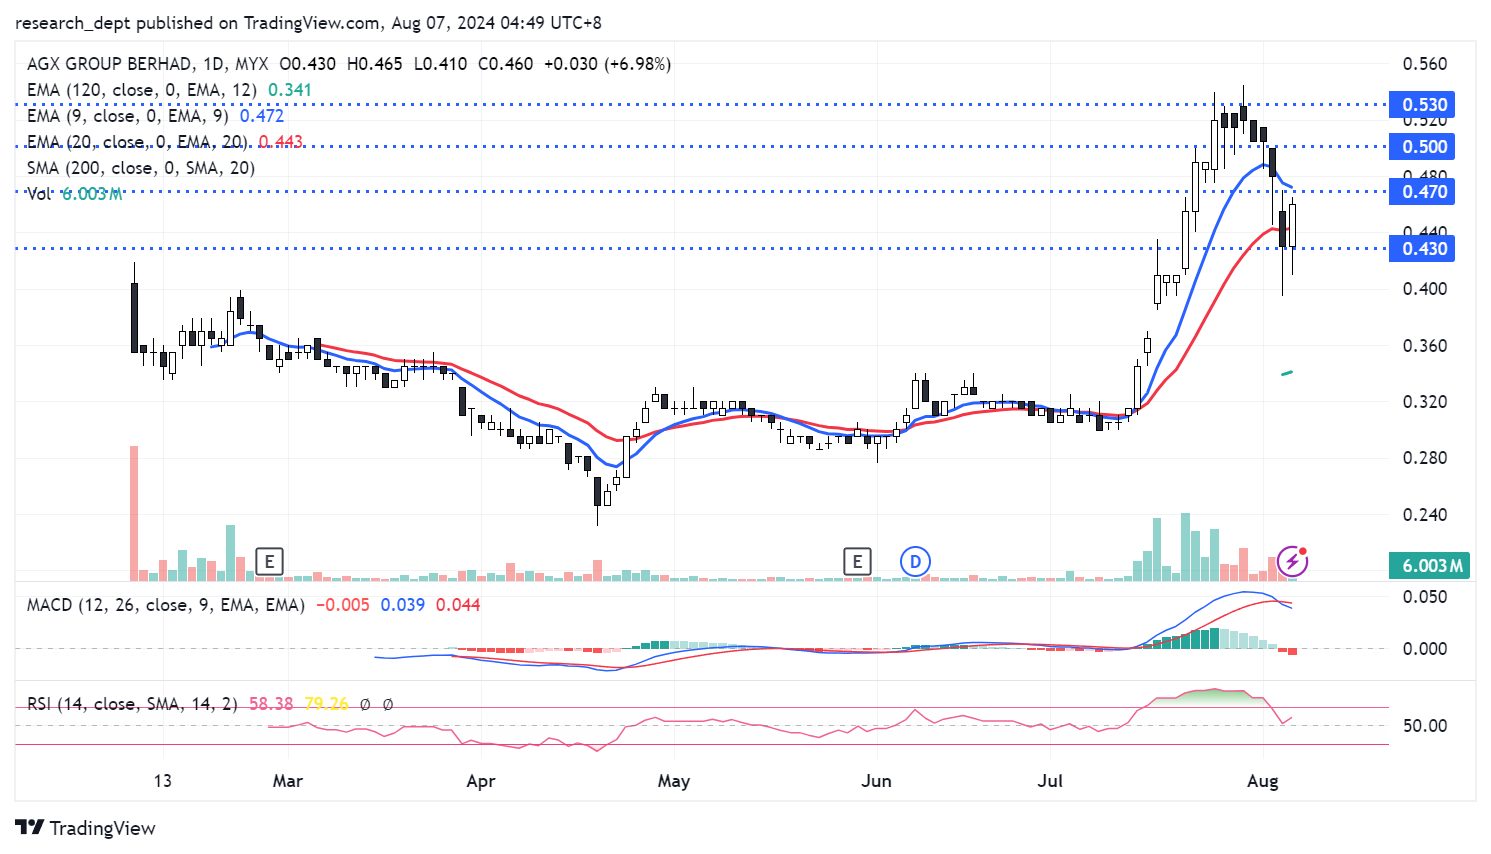This screenshot has width=1491, height=854.
Task: Click the earnings E marker before June
Action: pyautogui.click(x=857, y=562)
